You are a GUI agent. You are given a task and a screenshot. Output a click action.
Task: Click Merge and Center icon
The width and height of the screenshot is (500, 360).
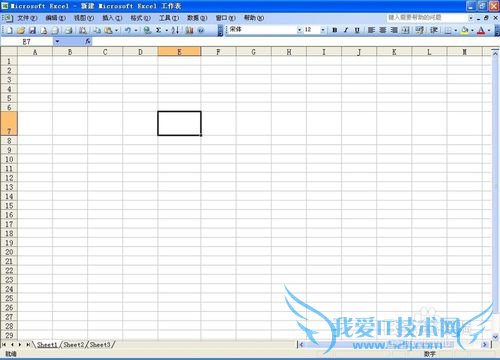tap(405, 30)
